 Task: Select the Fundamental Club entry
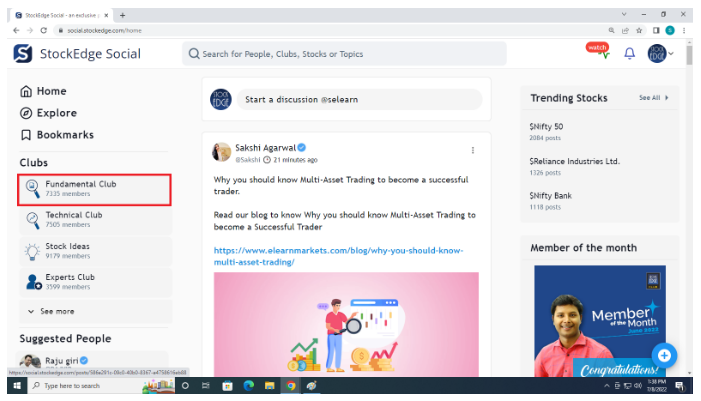point(80,188)
